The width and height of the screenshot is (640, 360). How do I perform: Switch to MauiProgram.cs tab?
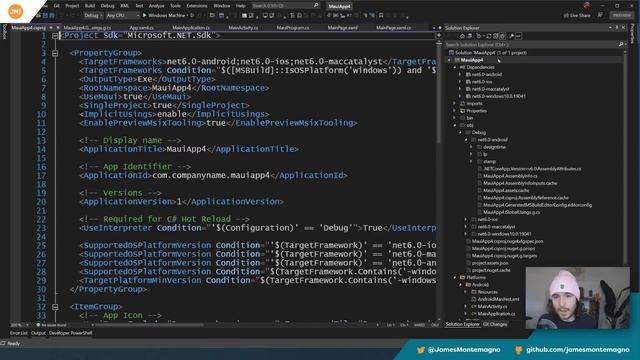pos(293,28)
